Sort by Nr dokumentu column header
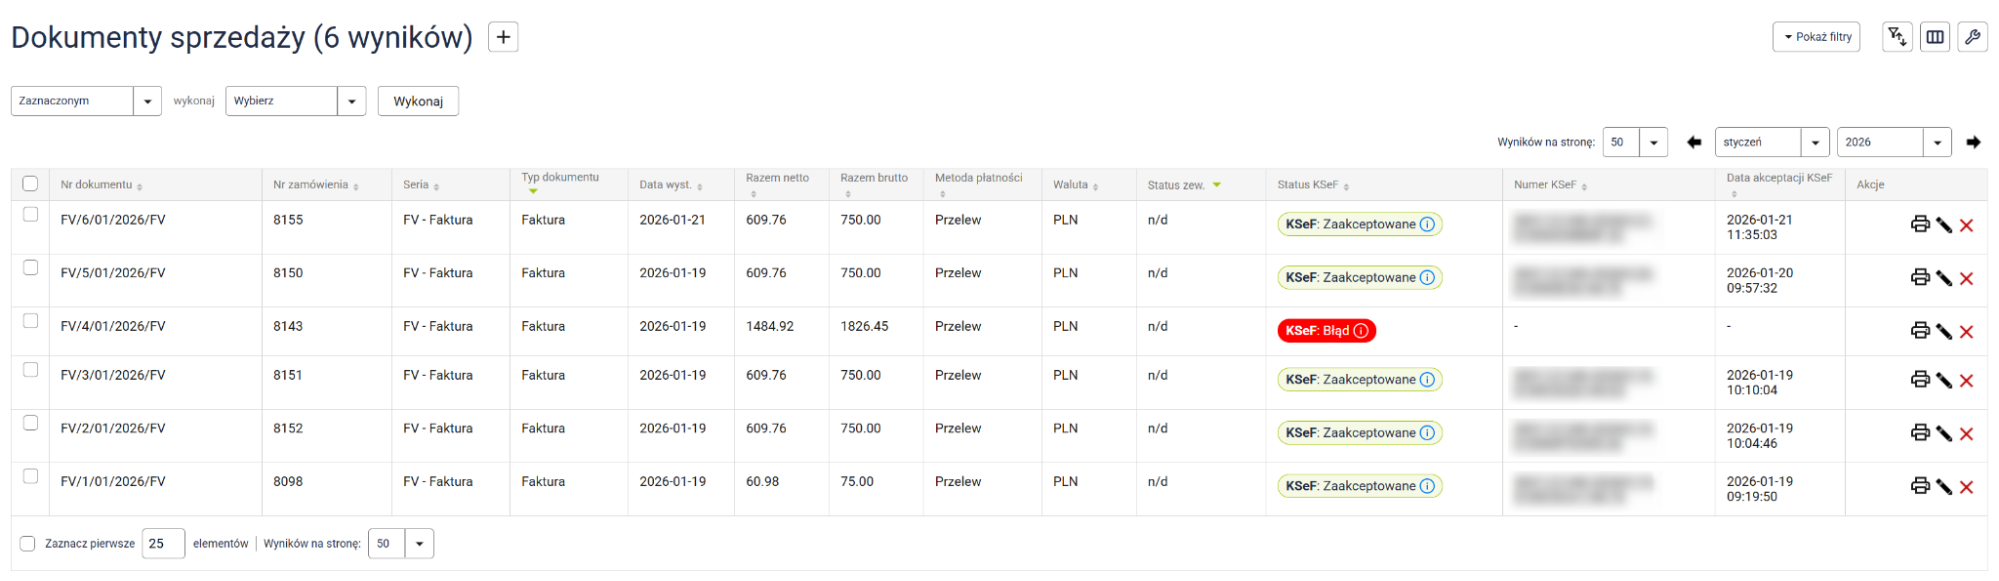The image size is (1999, 581). 96,185
